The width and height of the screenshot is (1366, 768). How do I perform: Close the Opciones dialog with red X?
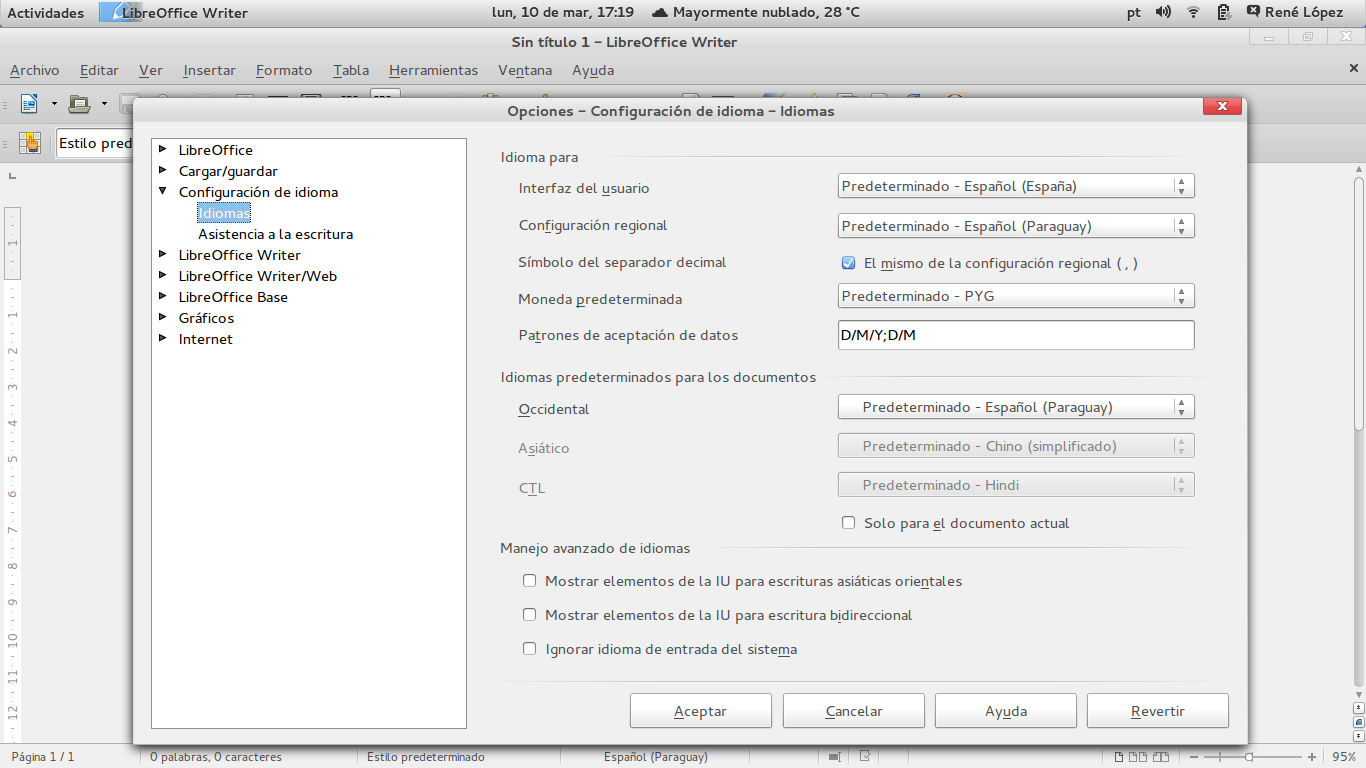[x=1222, y=107]
